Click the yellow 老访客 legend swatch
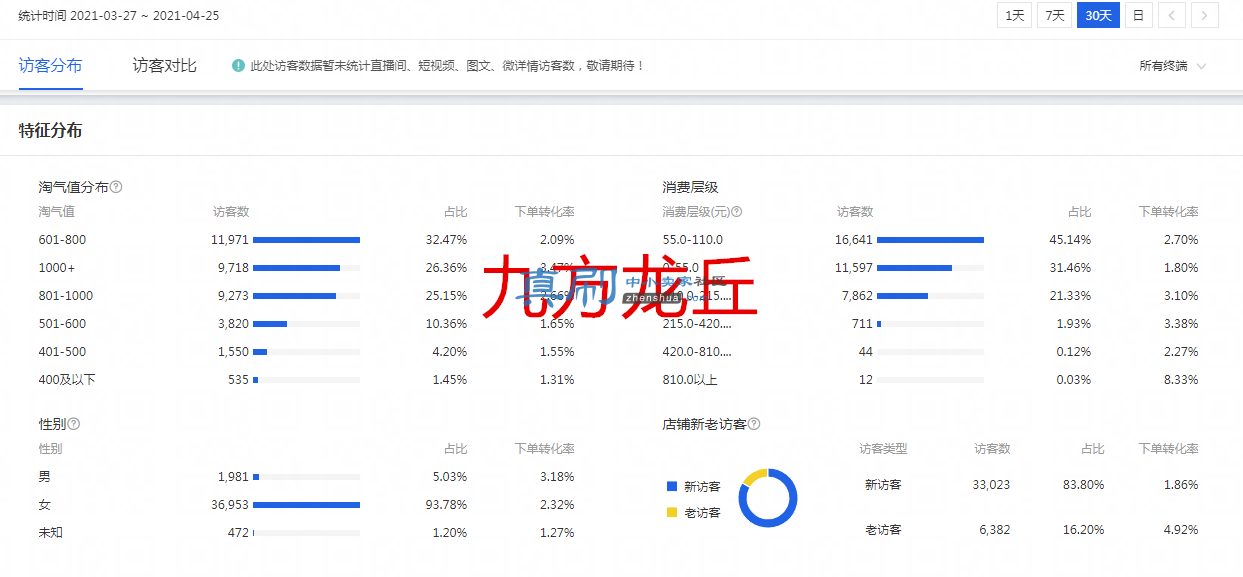 coord(672,513)
